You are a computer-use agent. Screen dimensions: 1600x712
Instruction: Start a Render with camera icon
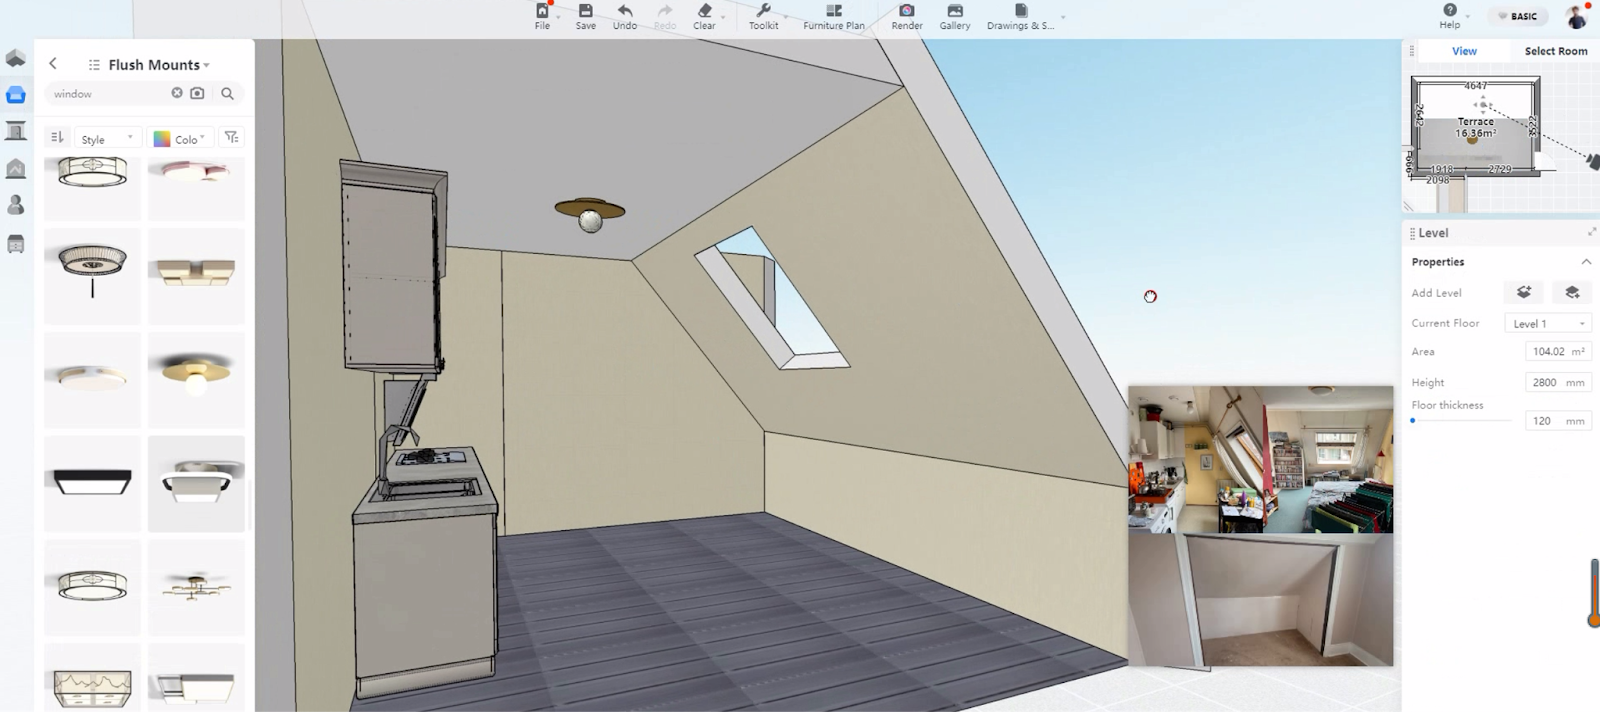point(907,16)
